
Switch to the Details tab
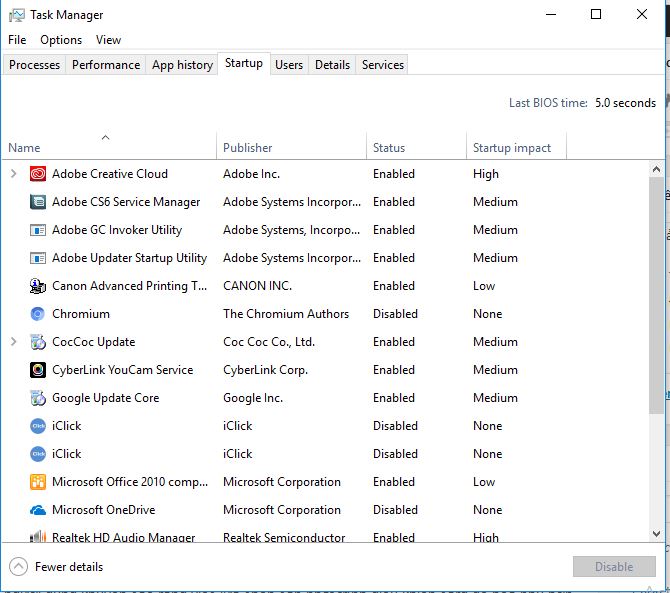tap(332, 65)
